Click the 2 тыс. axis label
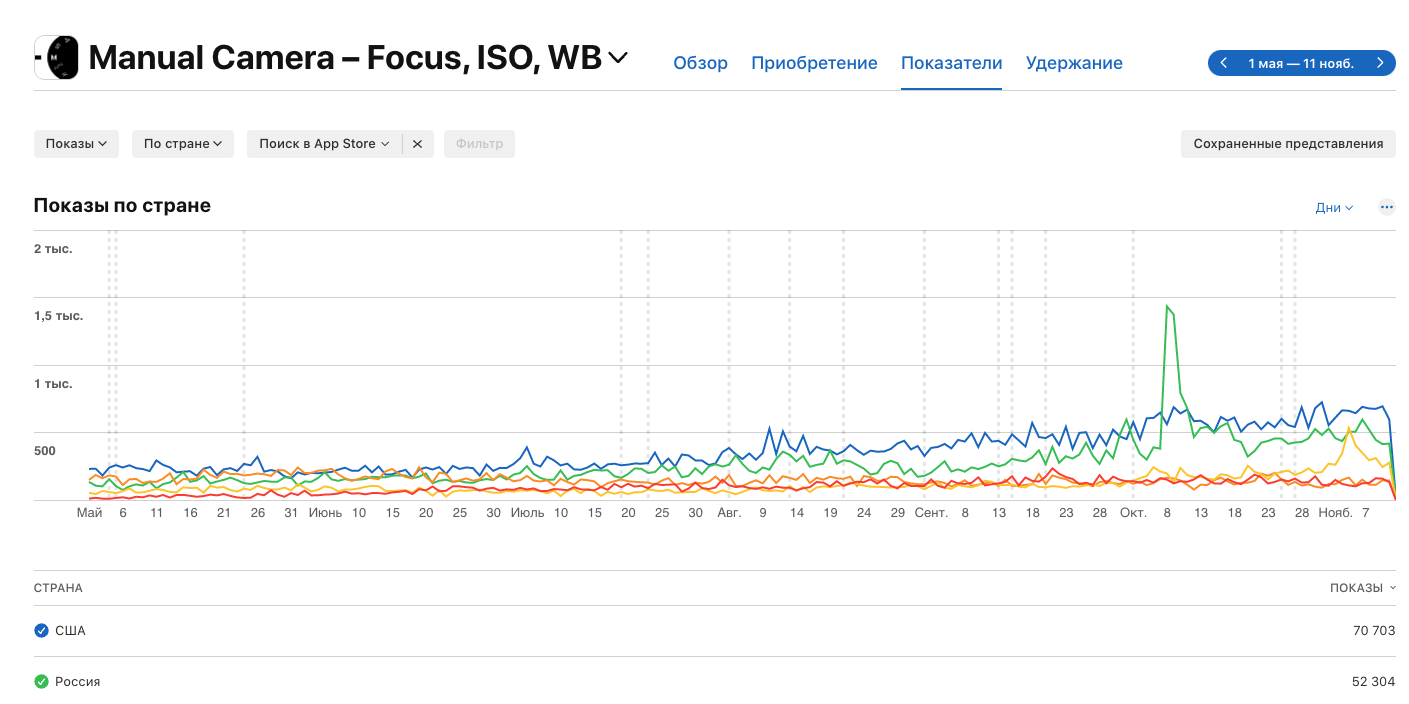 [53, 248]
